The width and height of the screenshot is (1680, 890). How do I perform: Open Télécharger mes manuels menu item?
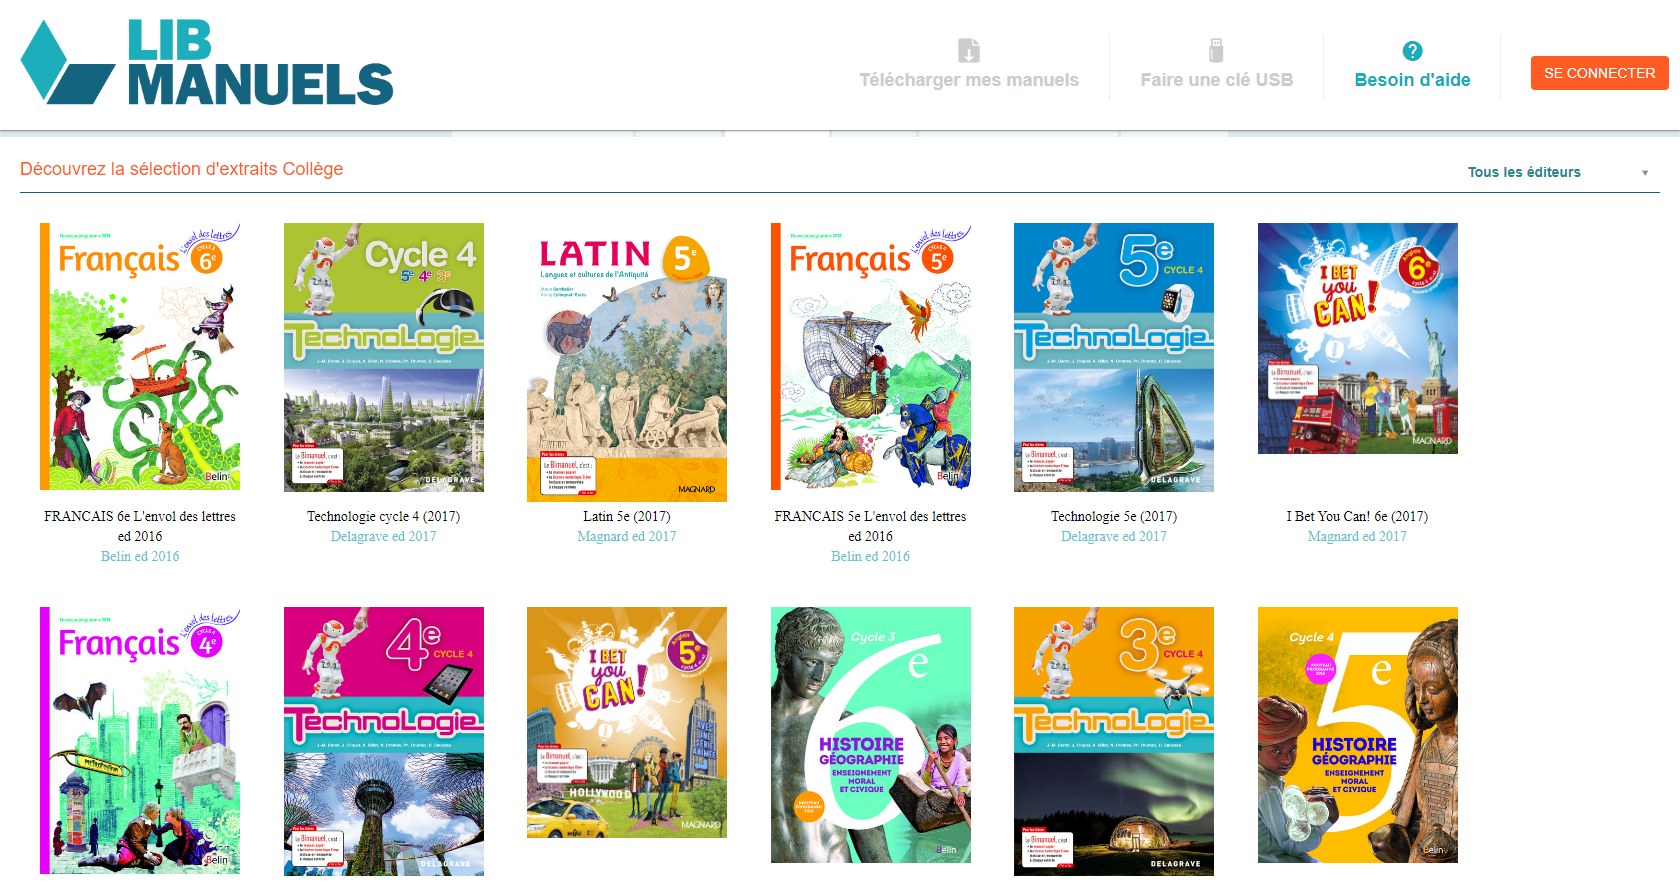click(968, 80)
